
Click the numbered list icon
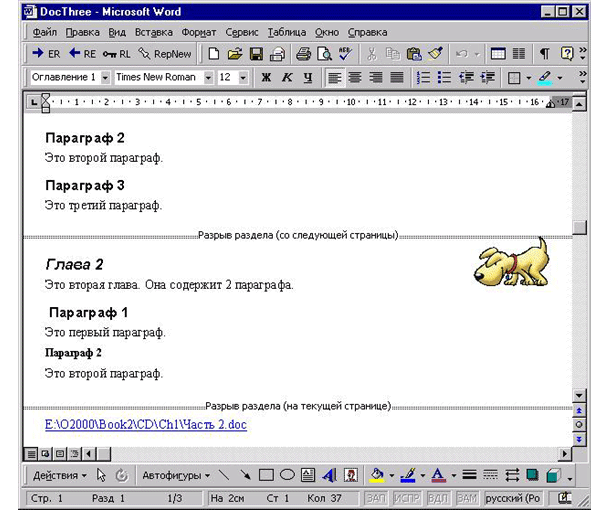tap(423, 77)
